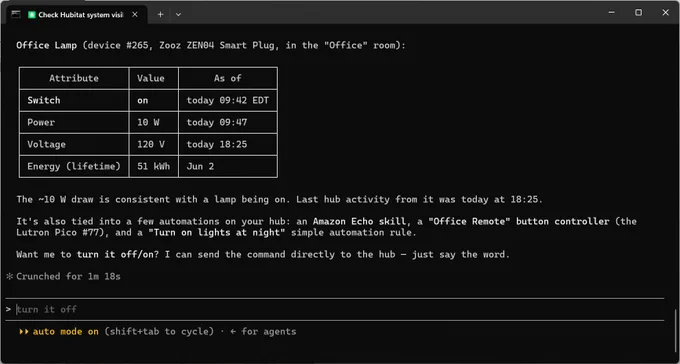Open the new tab profile dropdown chevron
Viewport: 680px width, 364px height.
(178, 14)
